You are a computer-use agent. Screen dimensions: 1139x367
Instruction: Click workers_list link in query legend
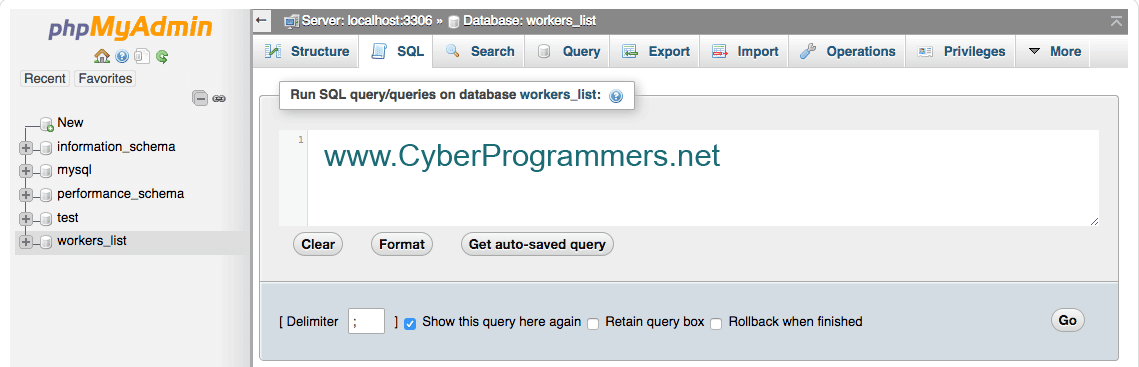[x=559, y=95]
